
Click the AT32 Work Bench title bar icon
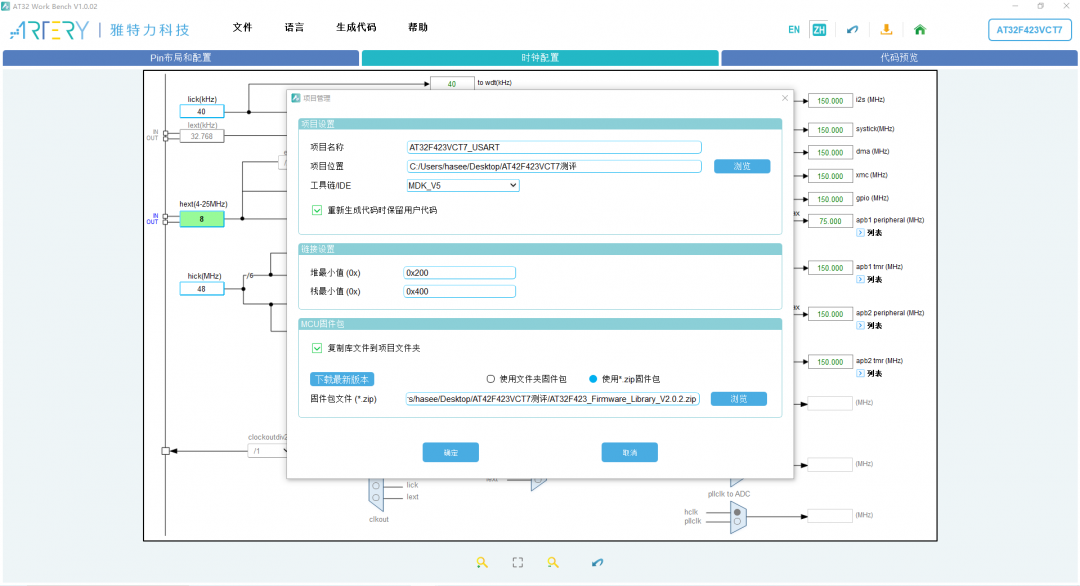[x=6, y=6]
